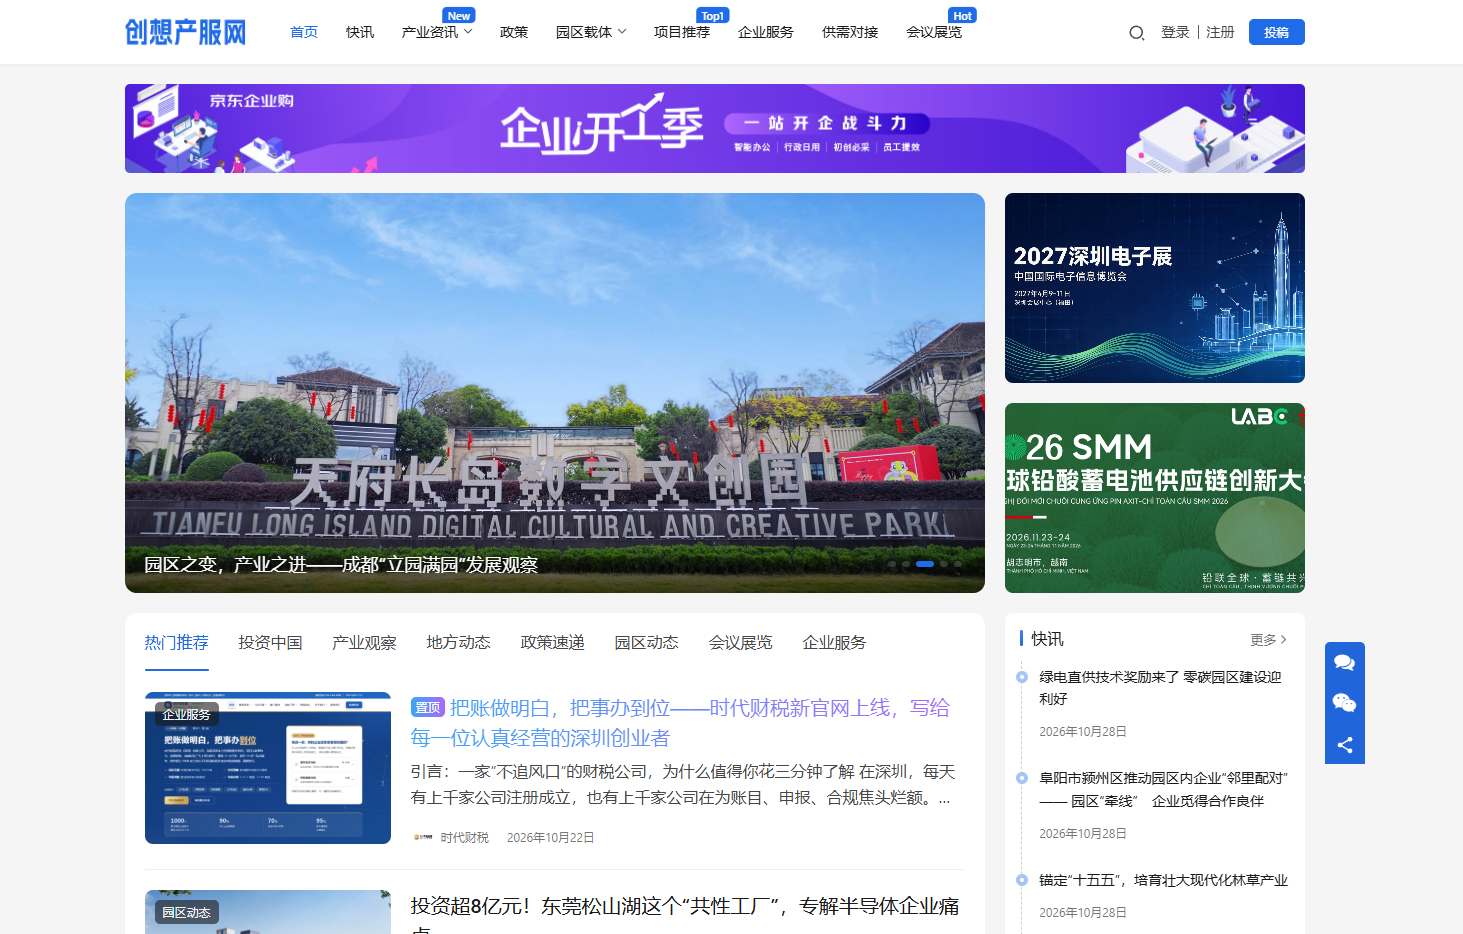
Task: Click the 时代财税 source name
Action: [x=465, y=837]
